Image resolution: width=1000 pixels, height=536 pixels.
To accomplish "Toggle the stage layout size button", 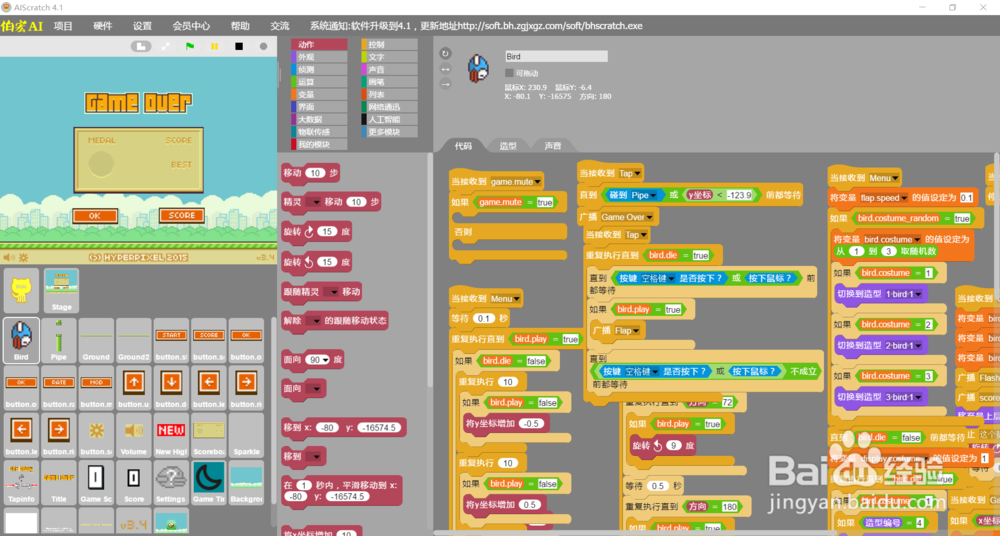I will click(142, 47).
